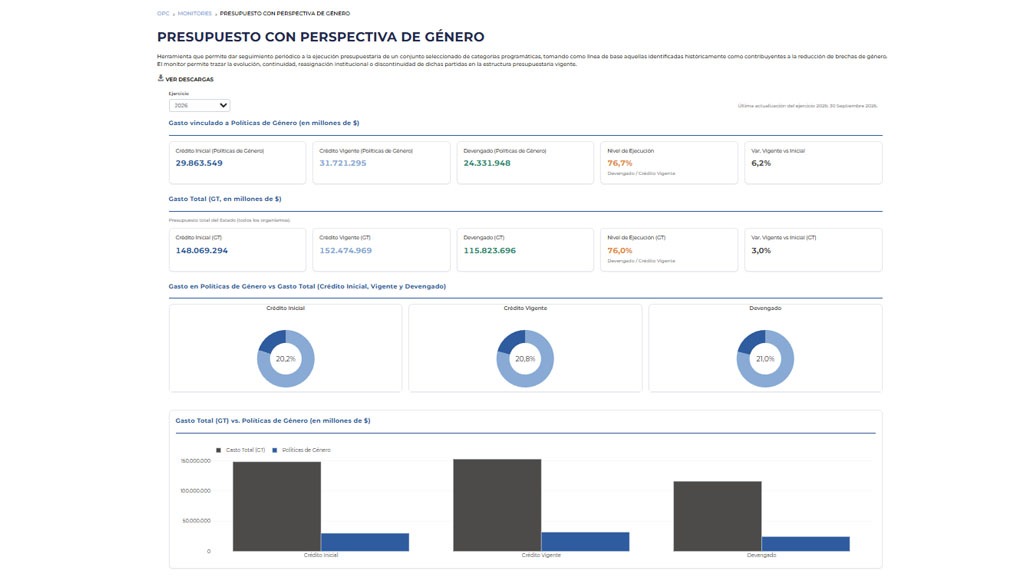The image size is (1024, 576).
Task: Click the 50.000.000 y-axis label
Action: click(x=197, y=521)
